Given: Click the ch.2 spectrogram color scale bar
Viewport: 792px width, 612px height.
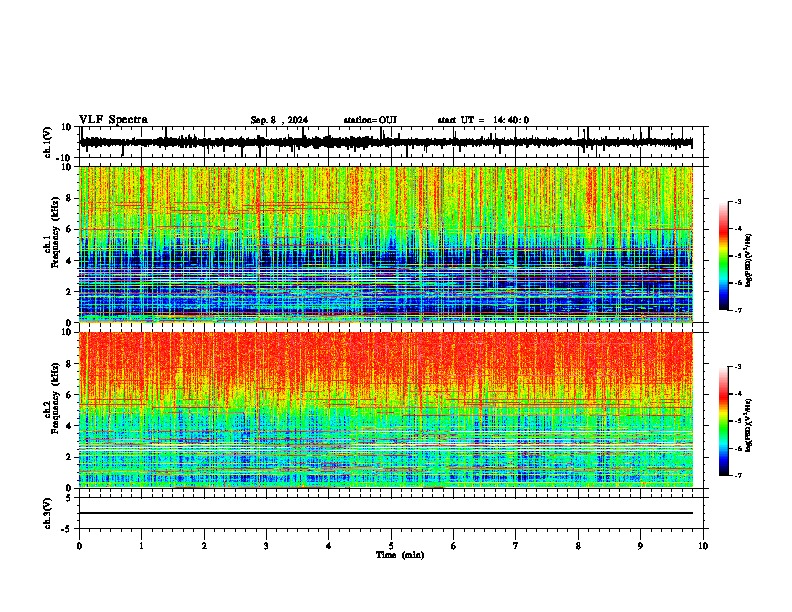Looking at the screenshot, I should click(723, 421).
